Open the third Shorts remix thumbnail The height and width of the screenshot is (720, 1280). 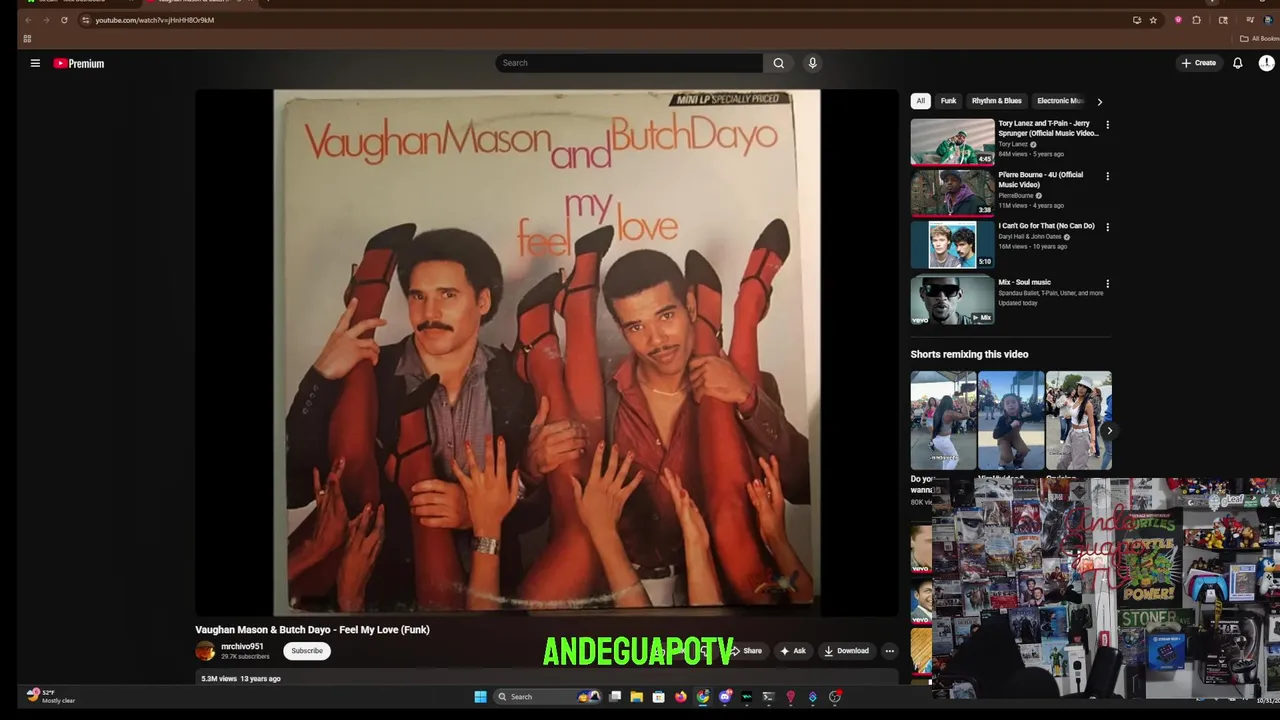click(1079, 420)
